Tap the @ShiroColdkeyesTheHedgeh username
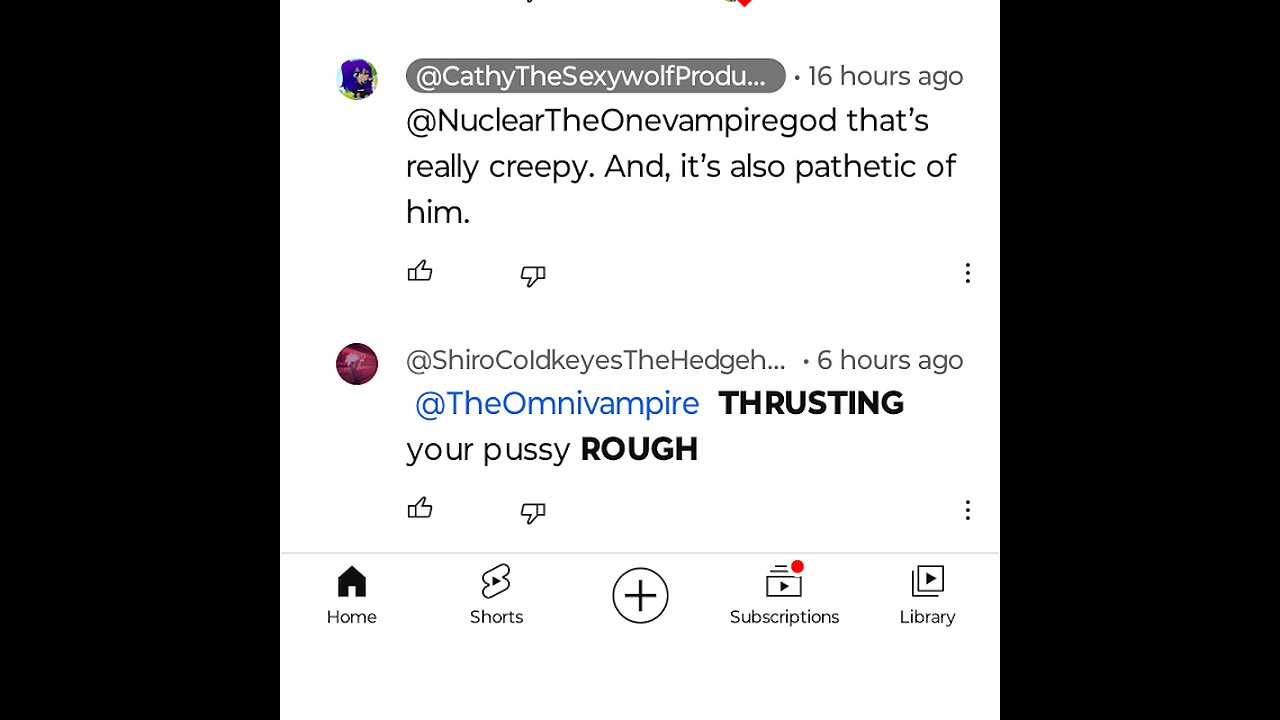 (595, 360)
